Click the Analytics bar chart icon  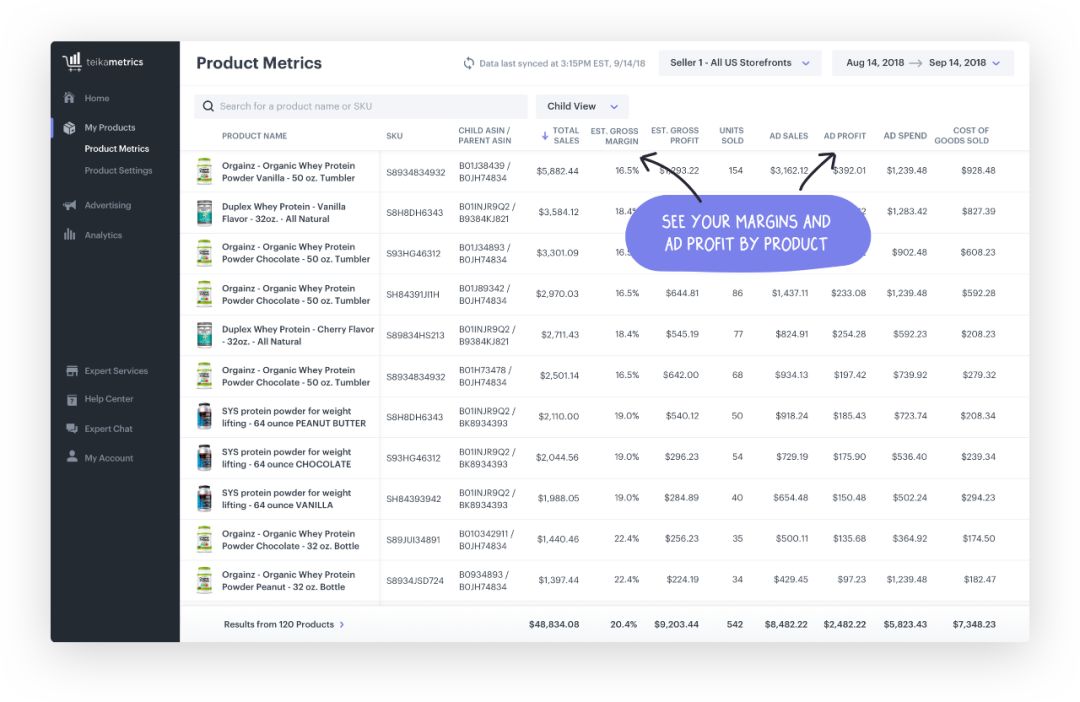tap(70, 235)
